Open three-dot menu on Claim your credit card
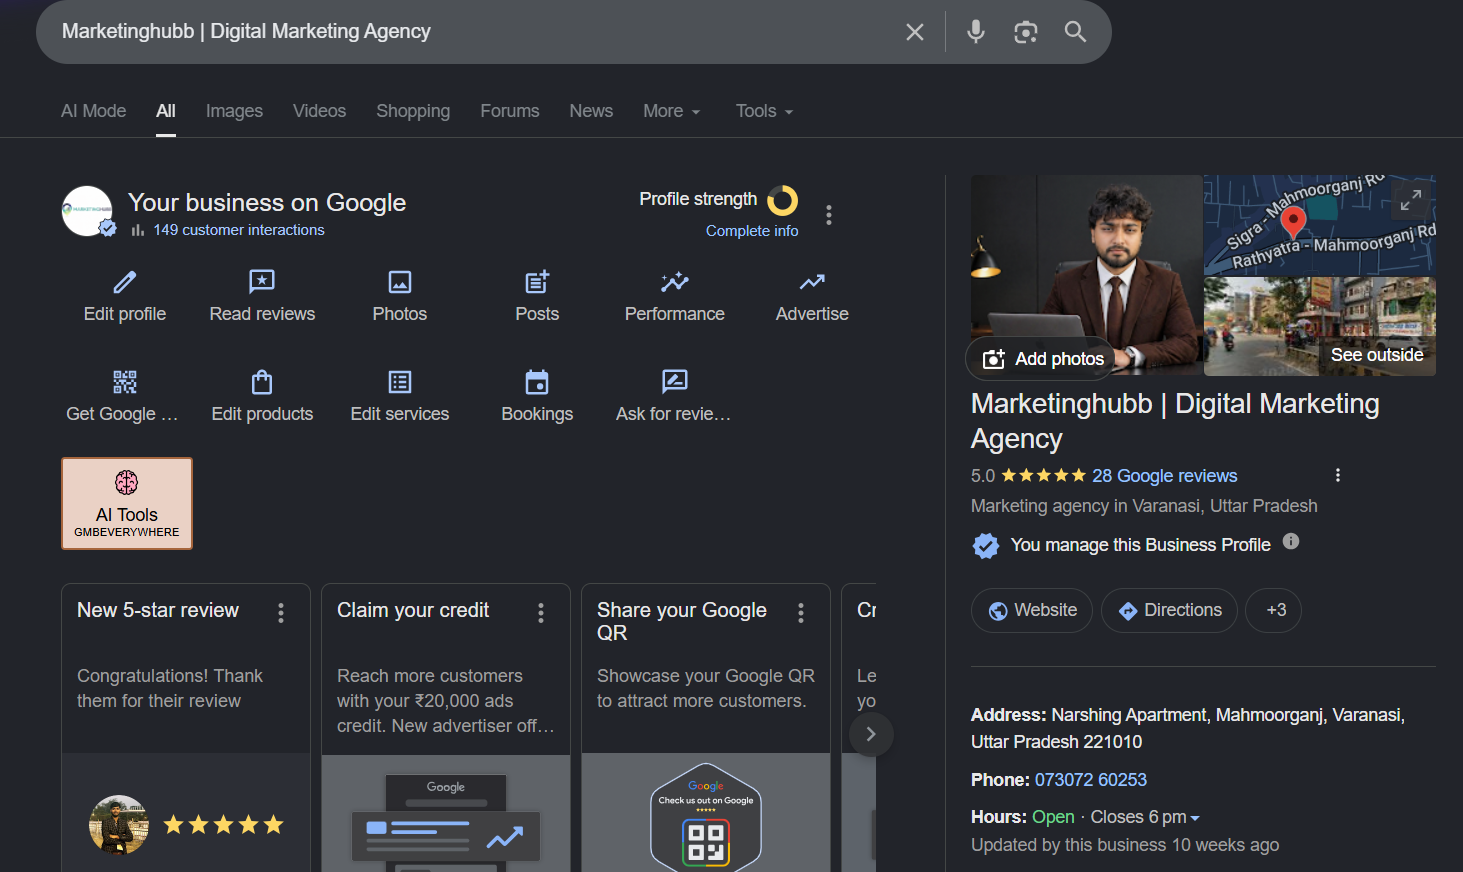The width and height of the screenshot is (1463, 872). [x=541, y=612]
